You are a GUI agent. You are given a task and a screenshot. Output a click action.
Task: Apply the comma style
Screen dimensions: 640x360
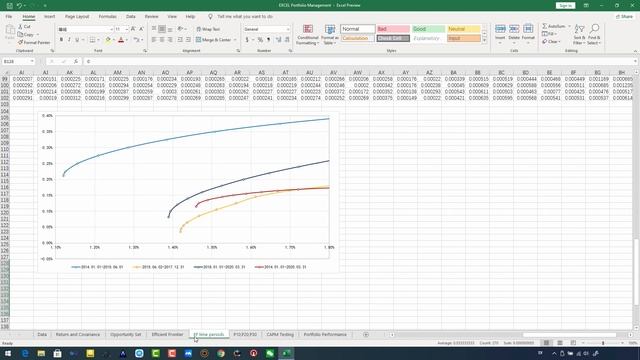point(269,40)
